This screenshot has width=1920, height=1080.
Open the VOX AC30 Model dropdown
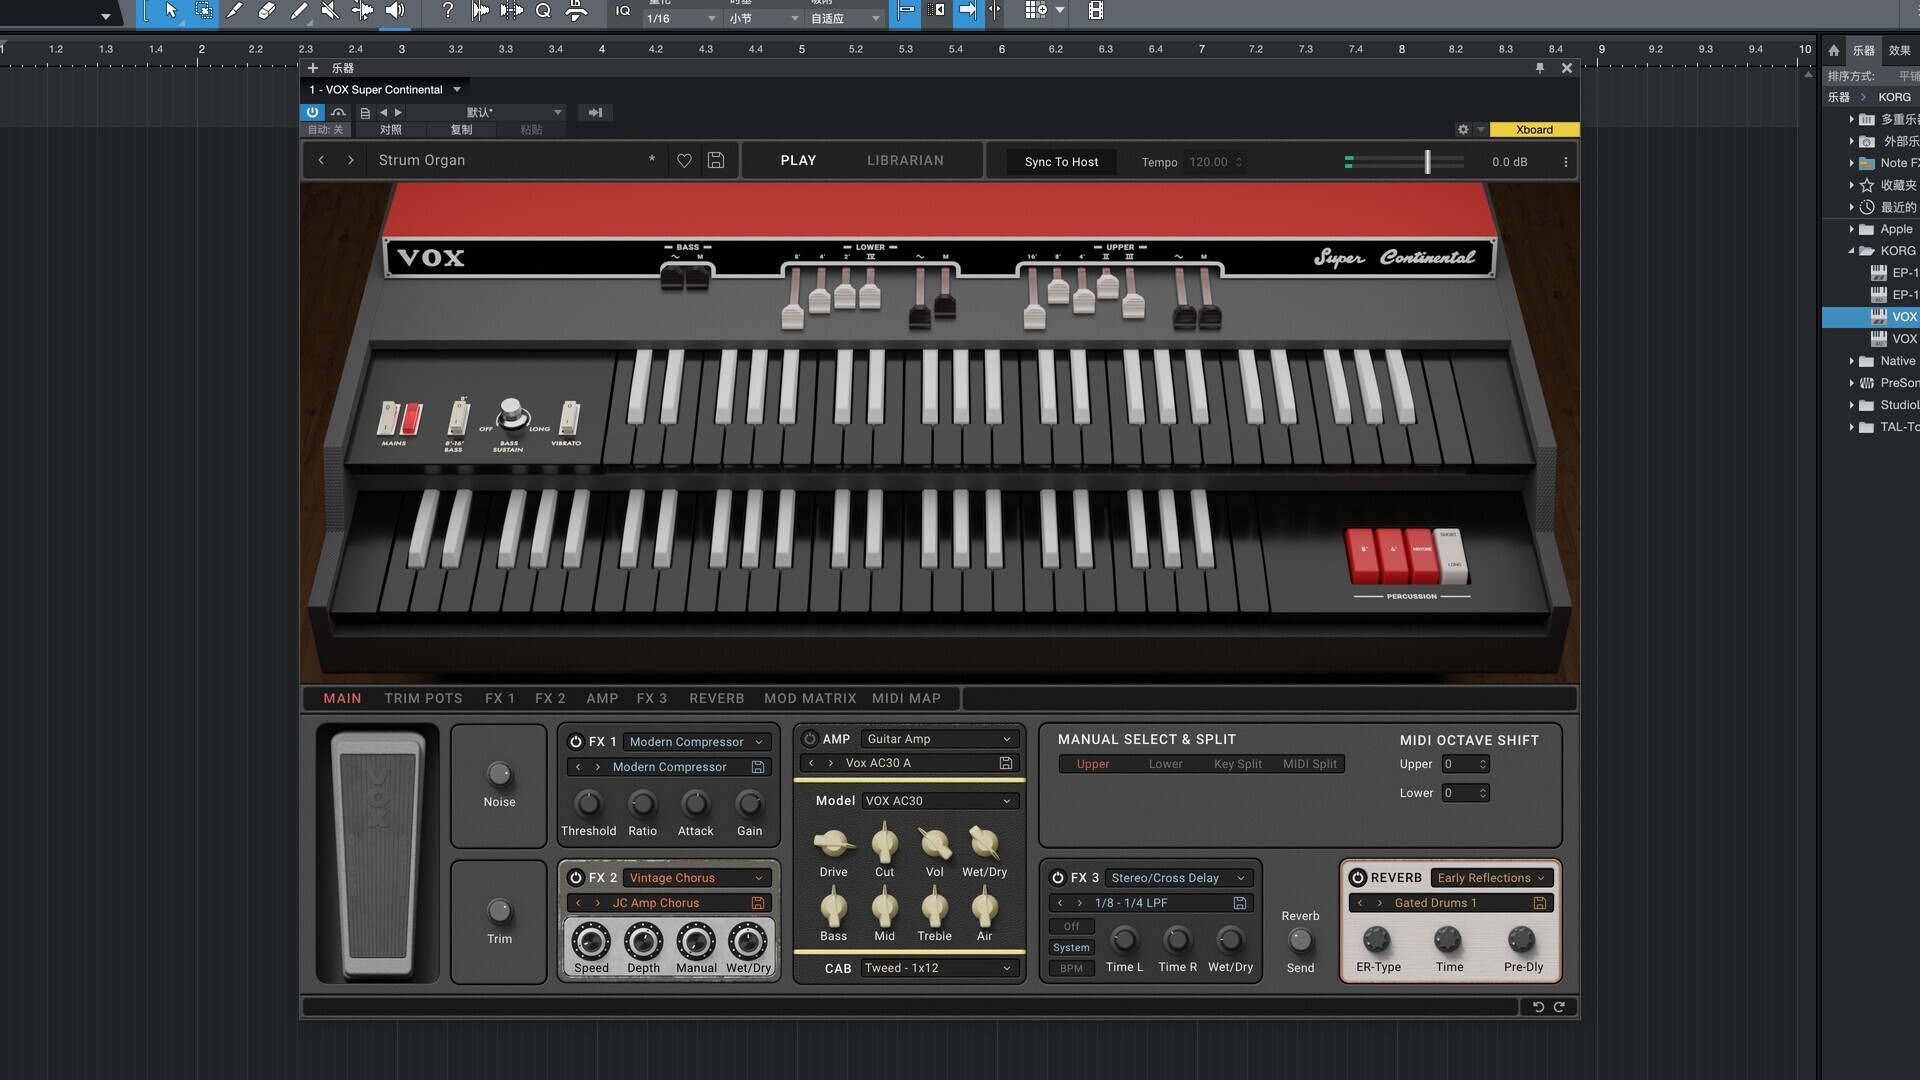(x=939, y=801)
